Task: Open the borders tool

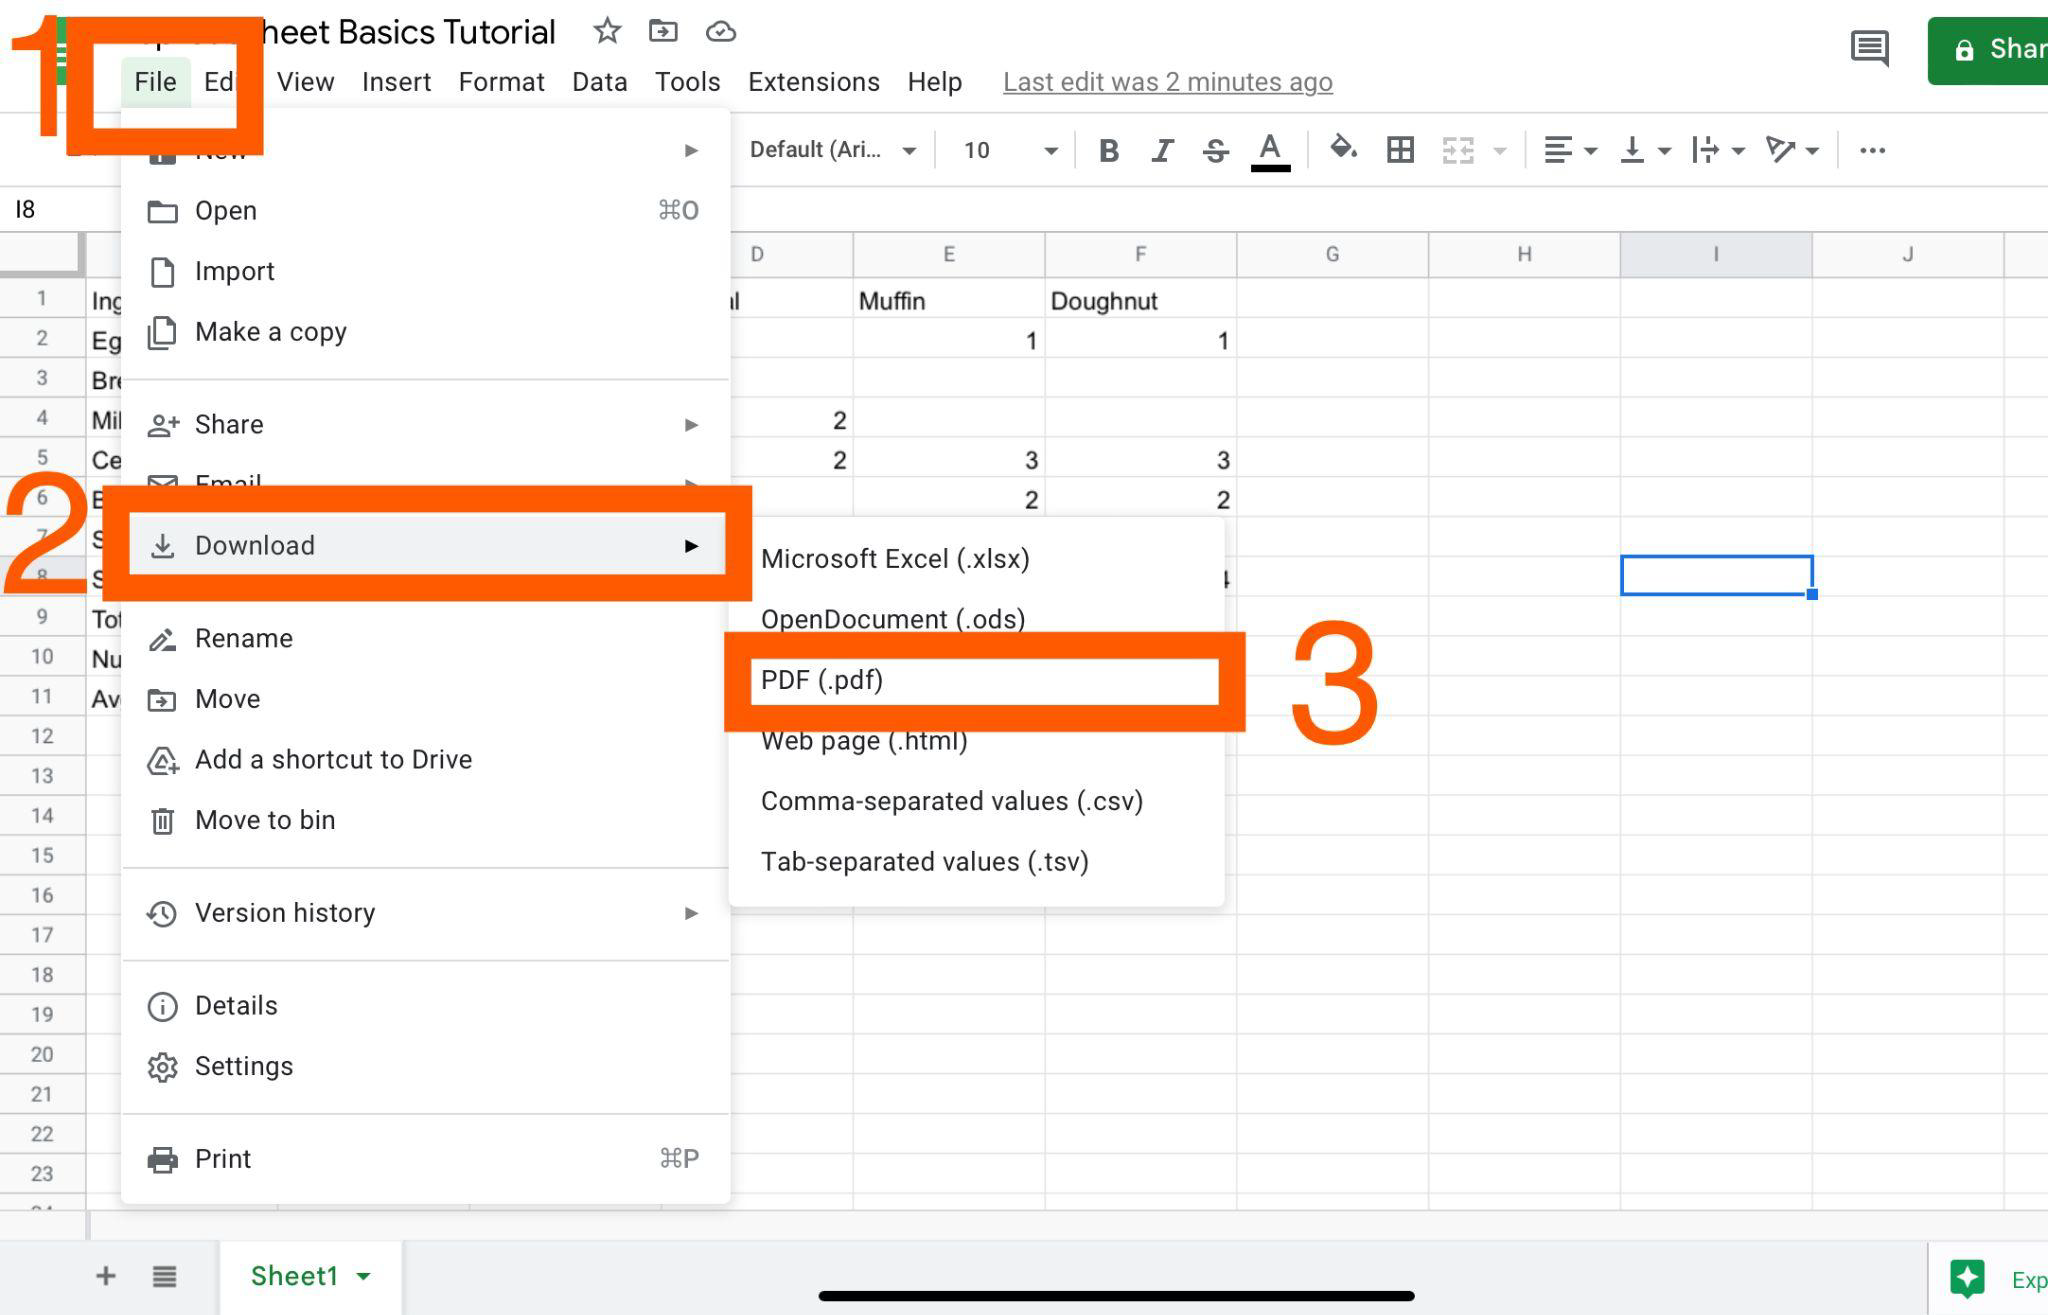Action: [1400, 150]
